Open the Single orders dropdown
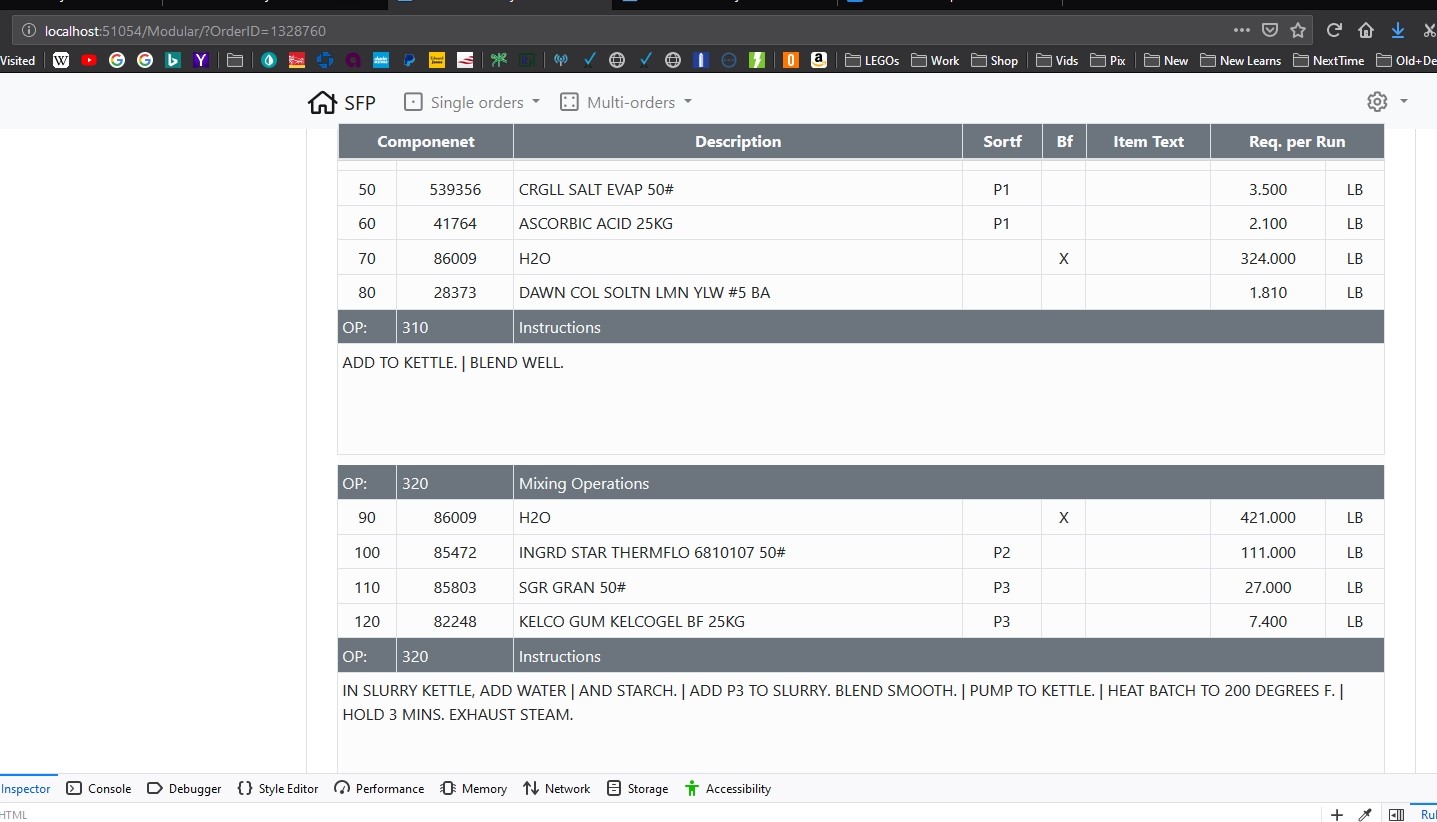 click(472, 102)
